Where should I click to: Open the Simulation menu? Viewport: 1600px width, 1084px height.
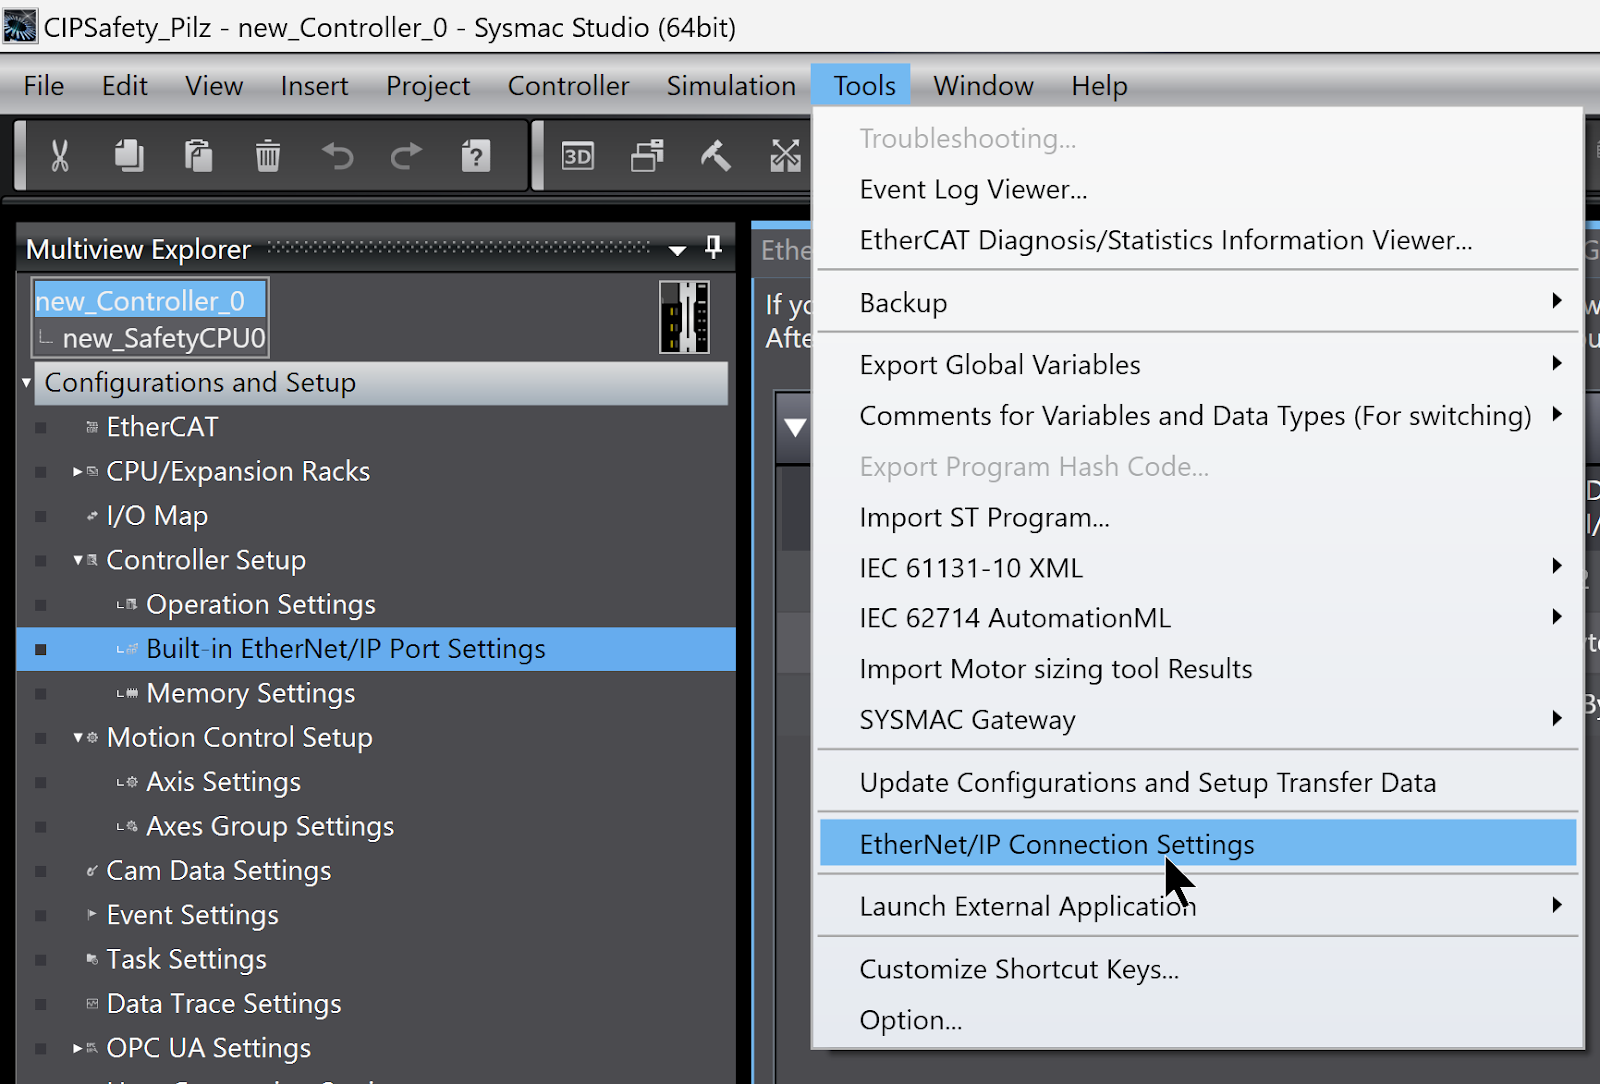point(731,86)
